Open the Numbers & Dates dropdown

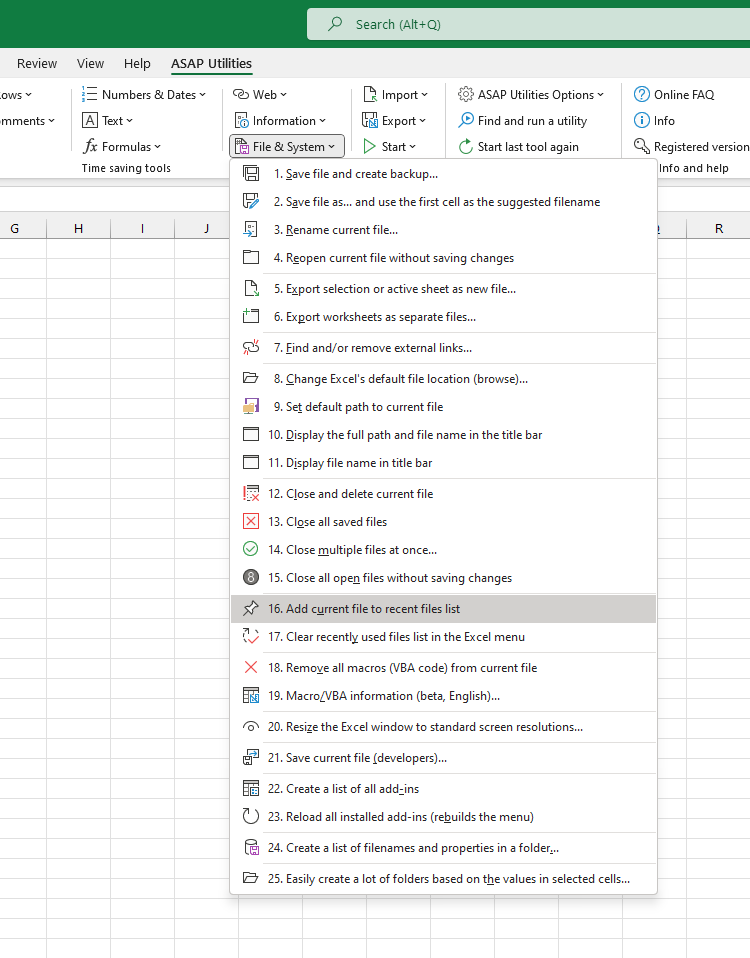point(144,94)
